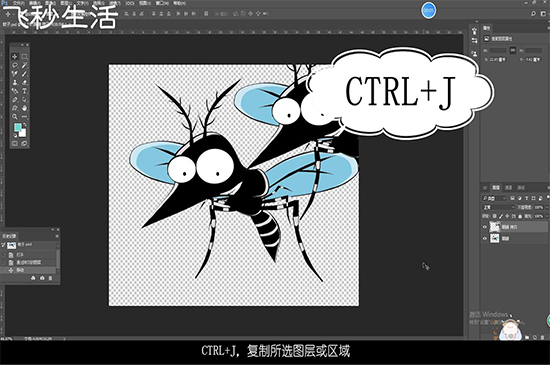Select the 通过拷贝的图层 history state

(28, 263)
